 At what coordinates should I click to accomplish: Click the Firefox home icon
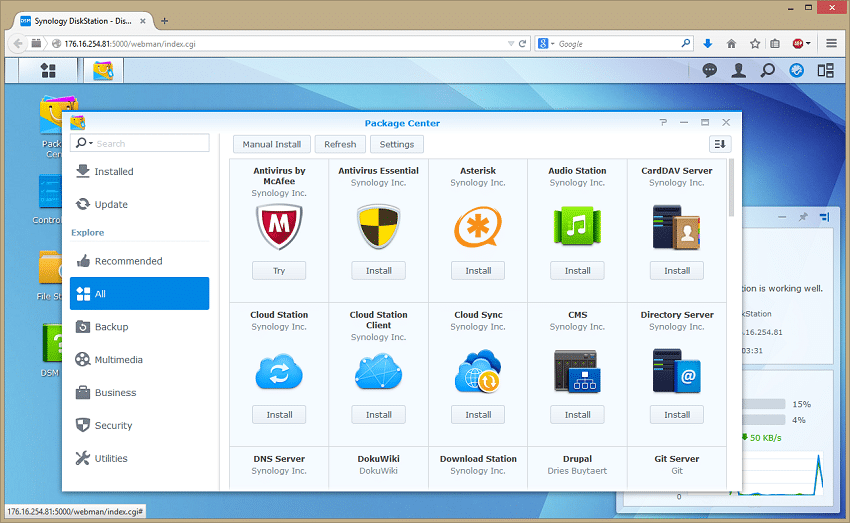tap(731, 44)
